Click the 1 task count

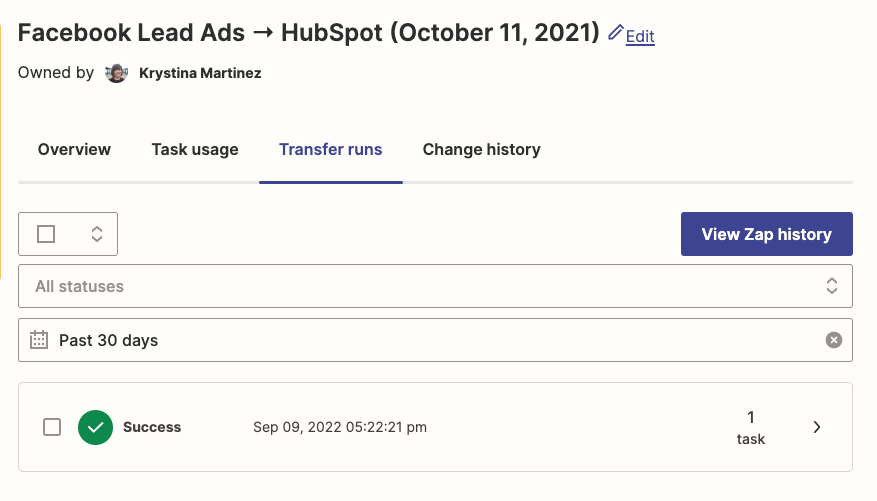pos(751,428)
